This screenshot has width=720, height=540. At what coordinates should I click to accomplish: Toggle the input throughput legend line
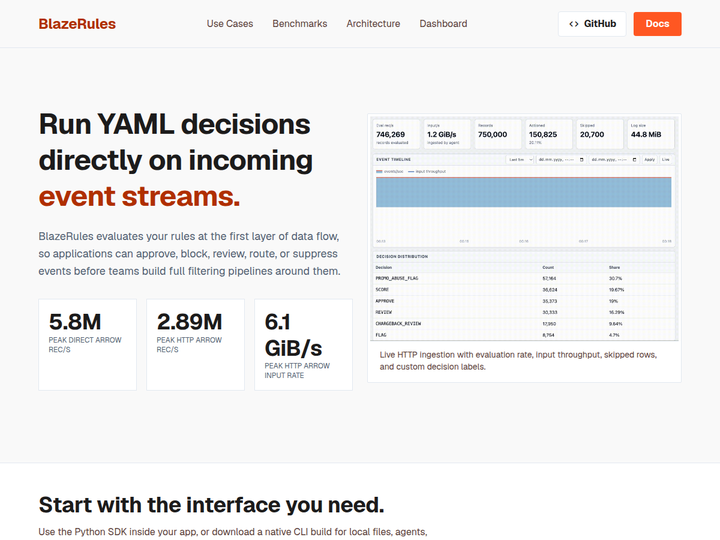[411, 171]
